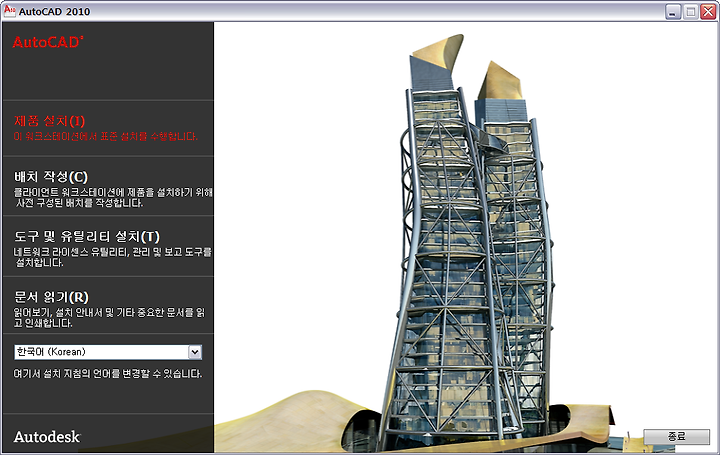Open 문서 읽기(R) documentation
720x455 pixels.
point(51,297)
